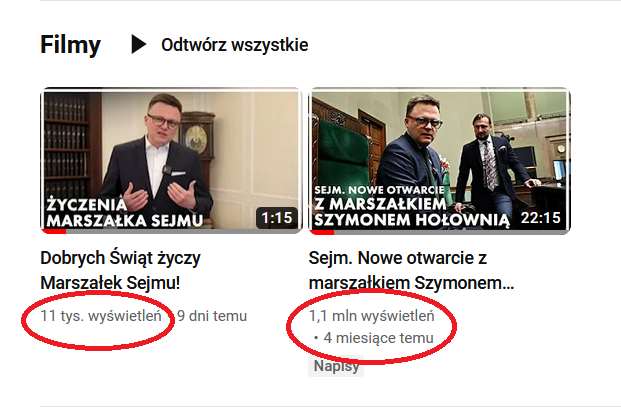Image resolution: width=621 pixels, height=411 pixels.
Task: Click the '4 miesiące temu' upload date
Action: coord(378,338)
